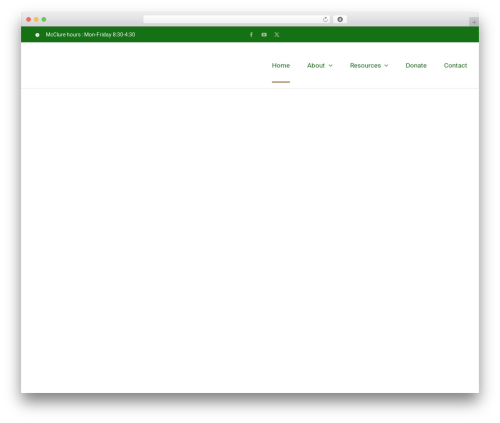Image resolution: width=500 pixels, height=423 pixels.
Task: Close the window with the red button
Action: click(29, 20)
